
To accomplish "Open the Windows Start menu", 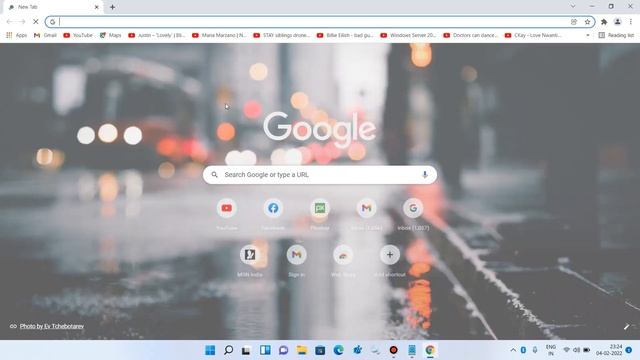I will pyautogui.click(x=210, y=350).
